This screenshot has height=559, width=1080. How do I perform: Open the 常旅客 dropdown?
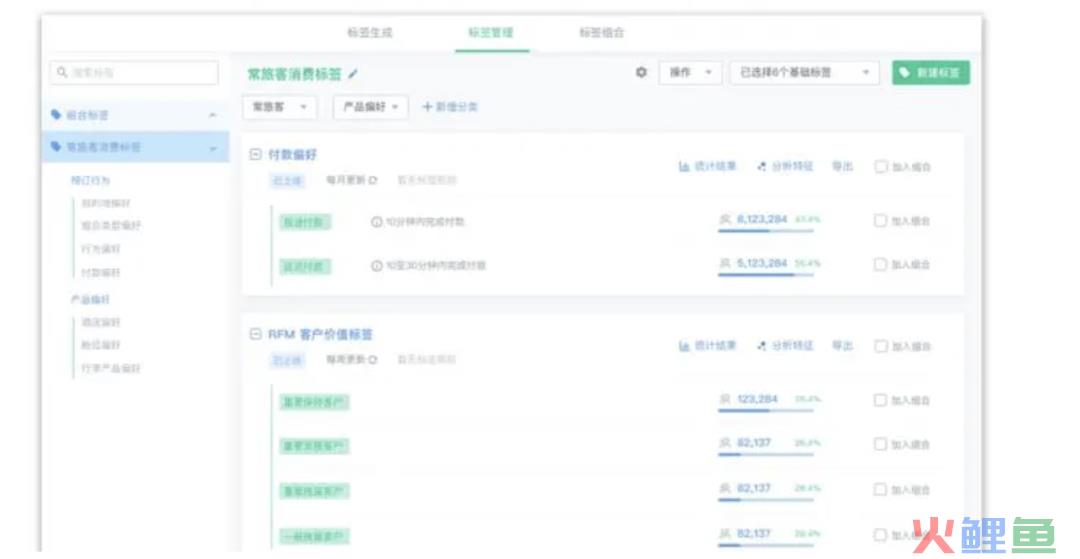[280, 107]
